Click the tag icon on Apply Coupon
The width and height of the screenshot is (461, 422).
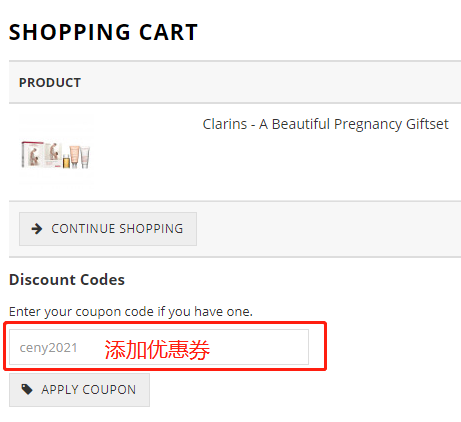27,389
